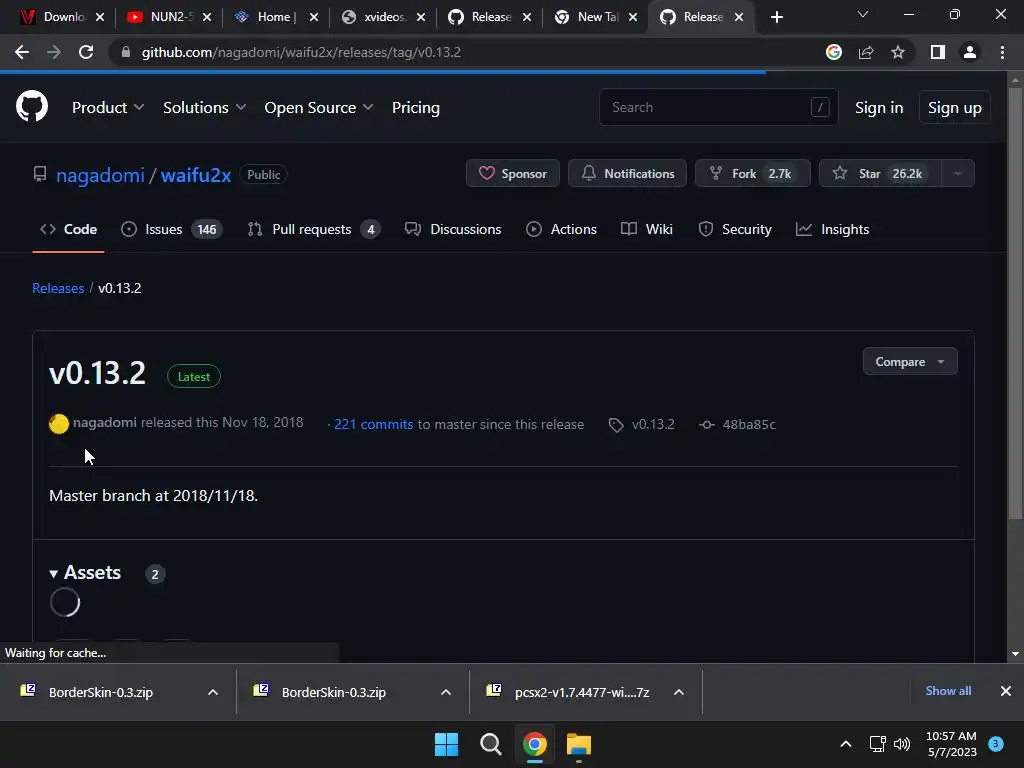Click Sign in
The image size is (1024, 768).
point(879,108)
